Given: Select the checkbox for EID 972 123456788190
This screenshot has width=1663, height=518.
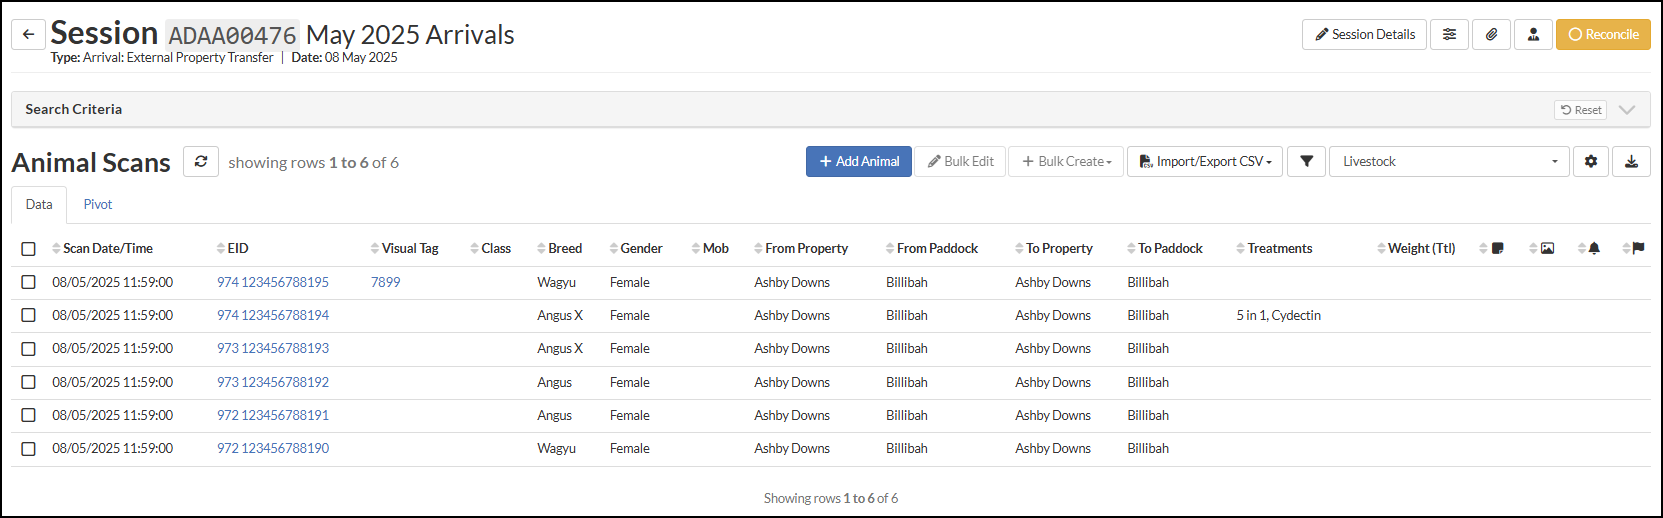Looking at the screenshot, I should point(29,449).
